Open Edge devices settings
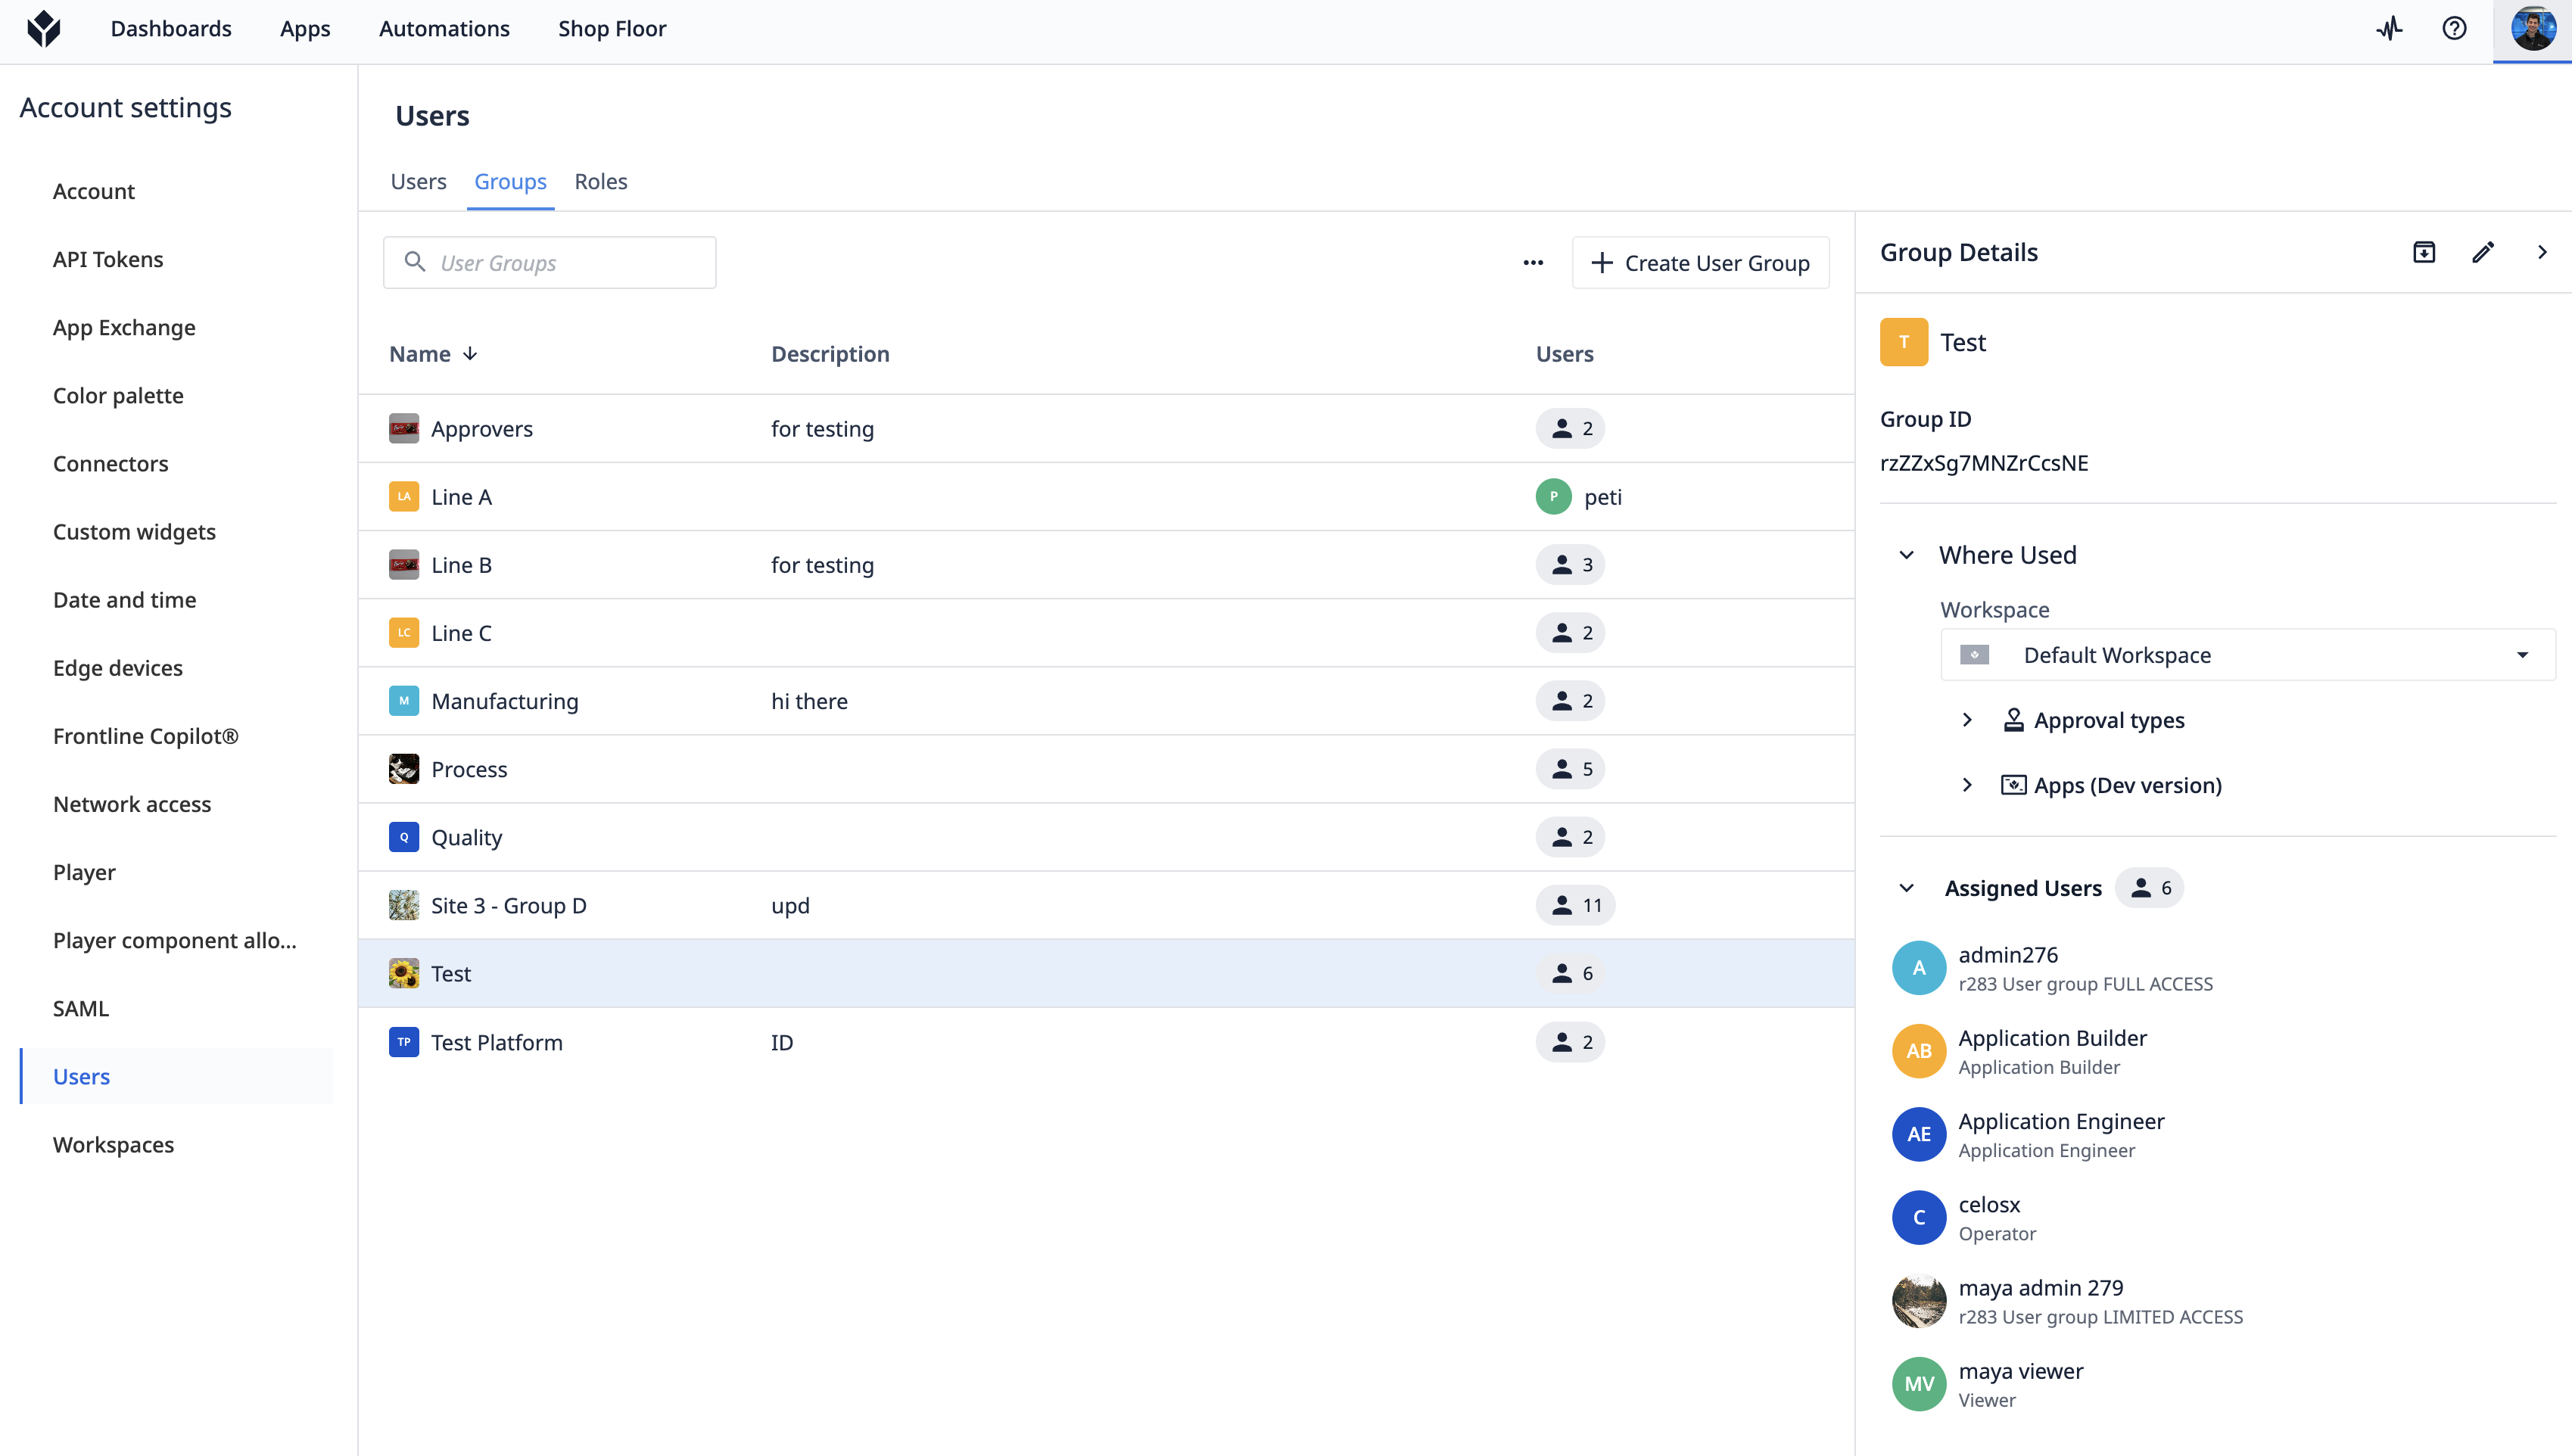This screenshot has width=2572, height=1456. tap(118, 668)
